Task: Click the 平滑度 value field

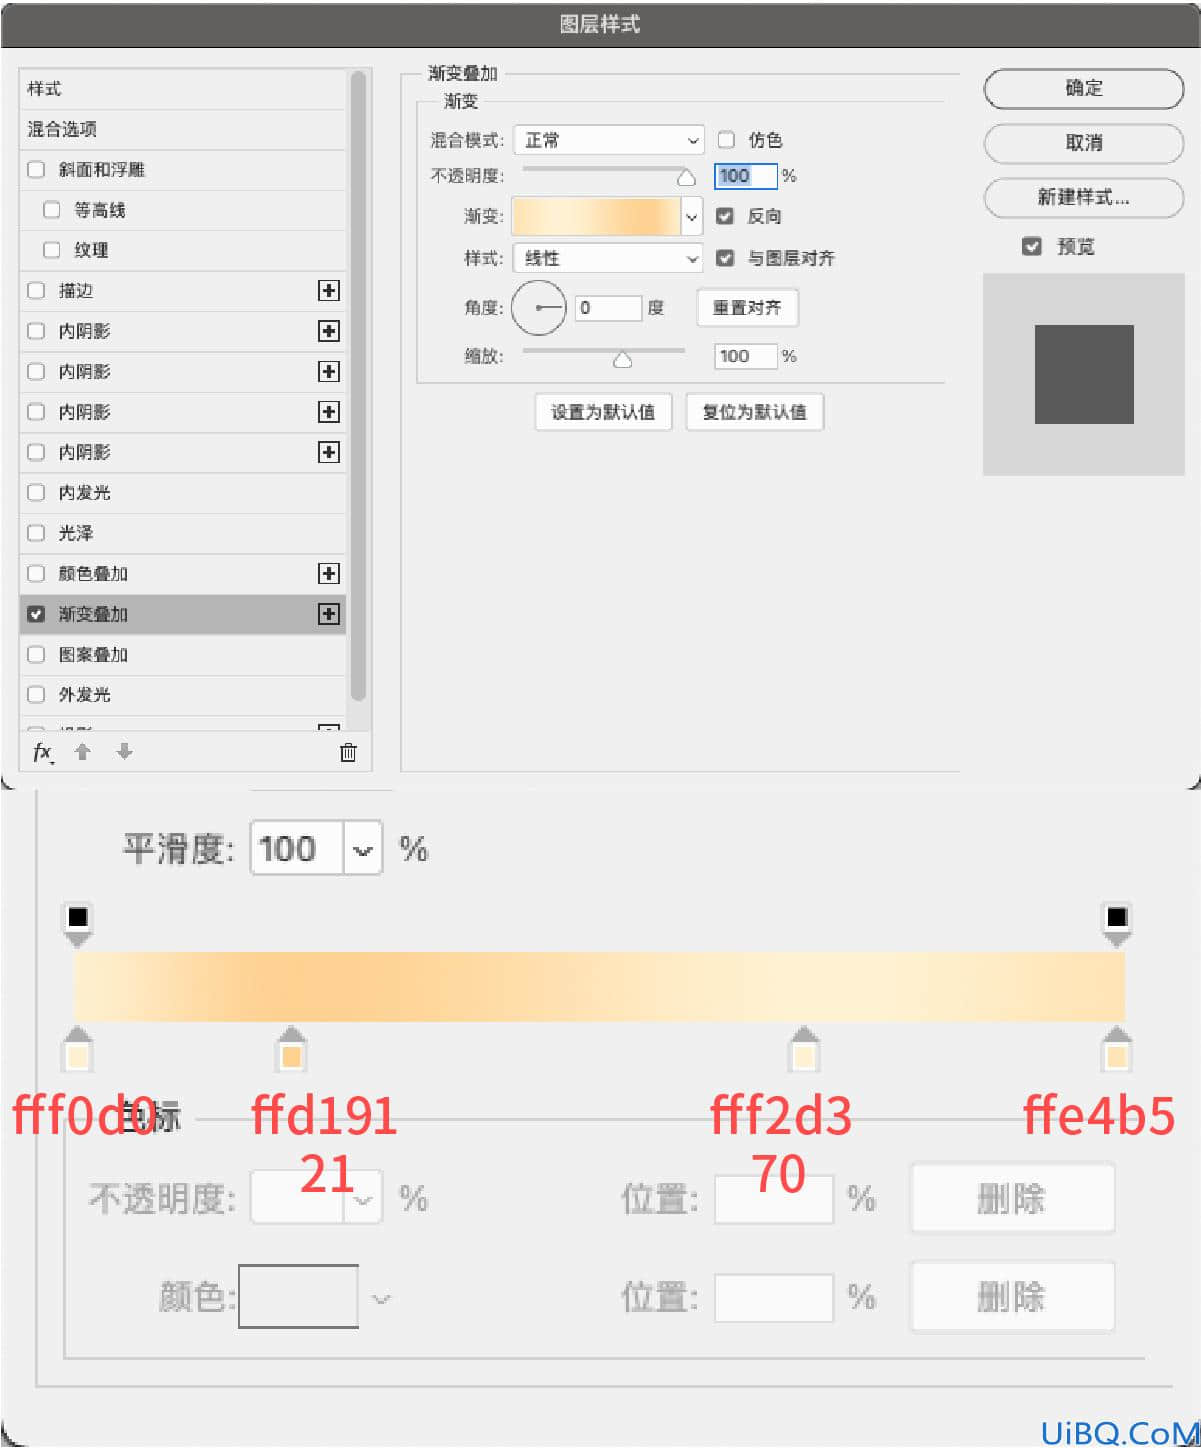Action: point(297,849)
